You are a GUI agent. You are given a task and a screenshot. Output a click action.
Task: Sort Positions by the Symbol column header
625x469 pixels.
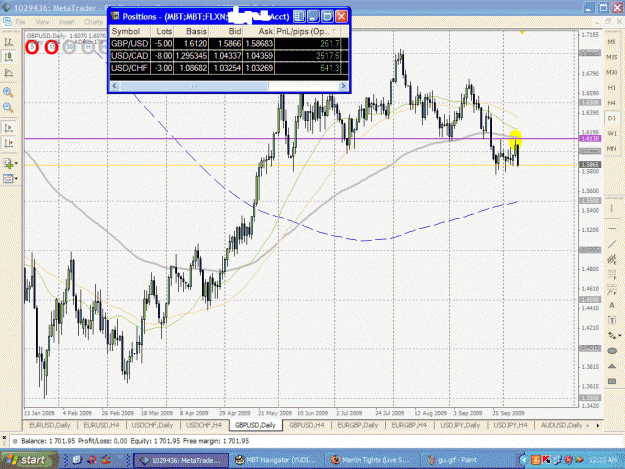tap(130, 31)
